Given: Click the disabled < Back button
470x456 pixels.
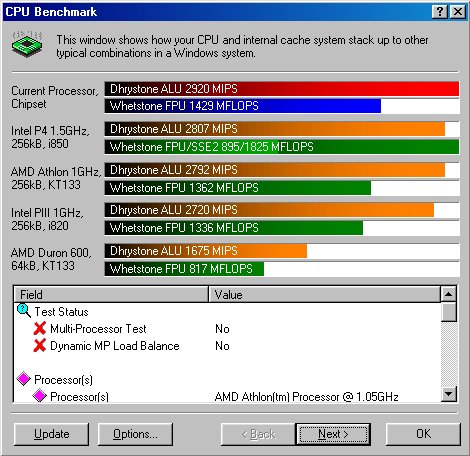Looking at the screenshot, I should [258, 434].
